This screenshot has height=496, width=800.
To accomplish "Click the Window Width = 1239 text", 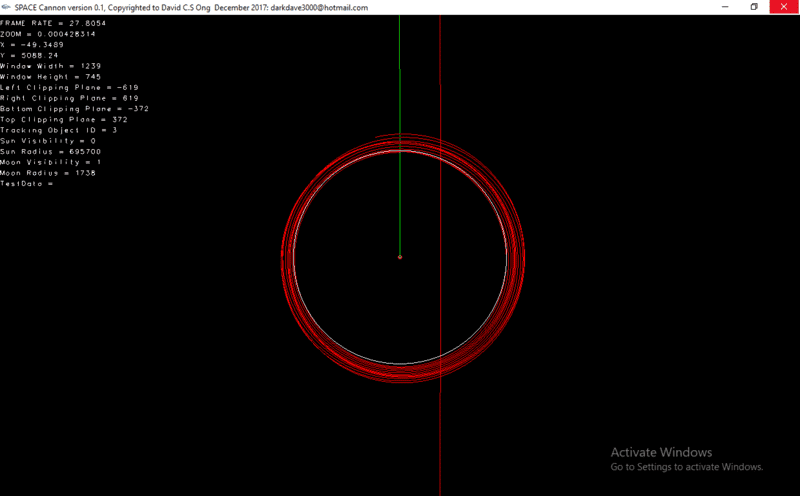I will (49, 66).
